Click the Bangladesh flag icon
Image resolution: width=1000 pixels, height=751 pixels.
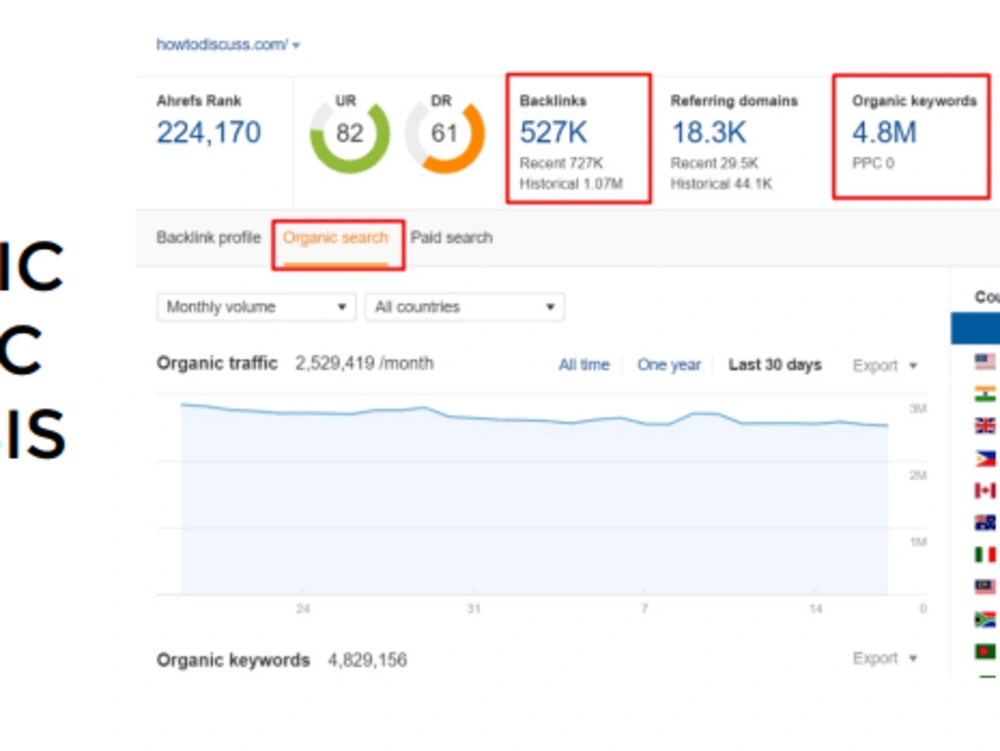point(985,651)
